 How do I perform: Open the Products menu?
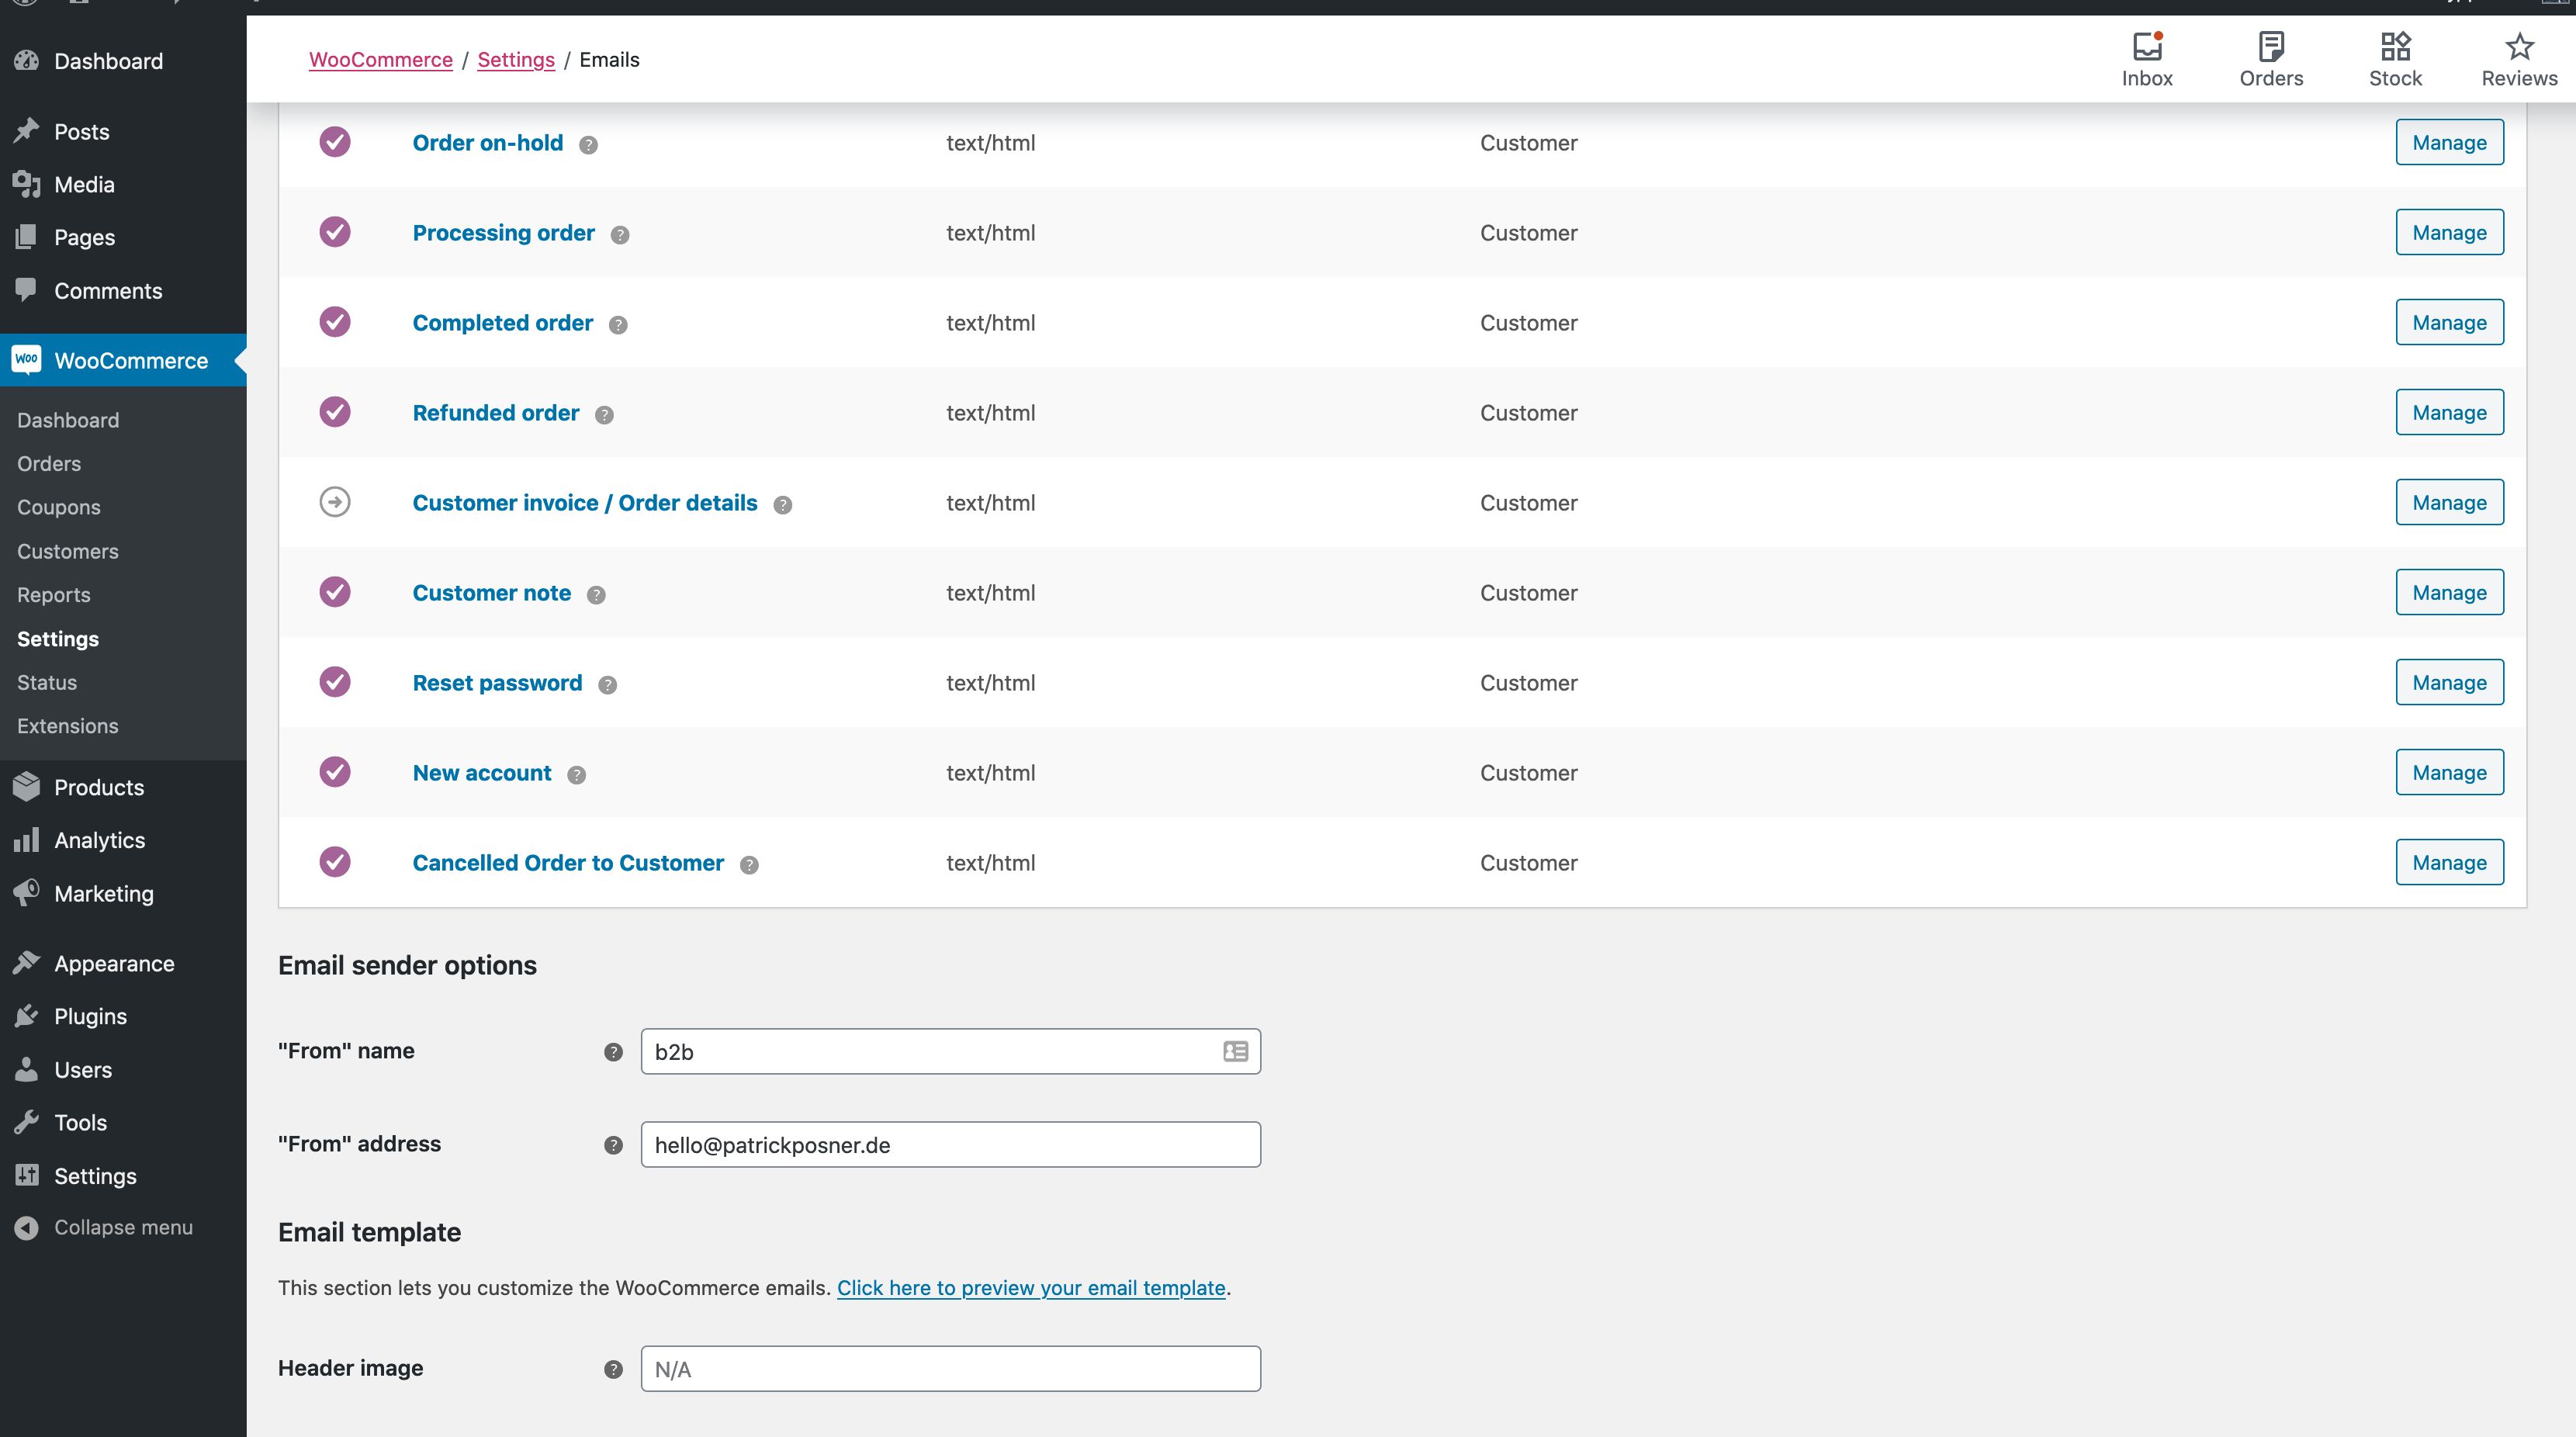pos(123,787)
